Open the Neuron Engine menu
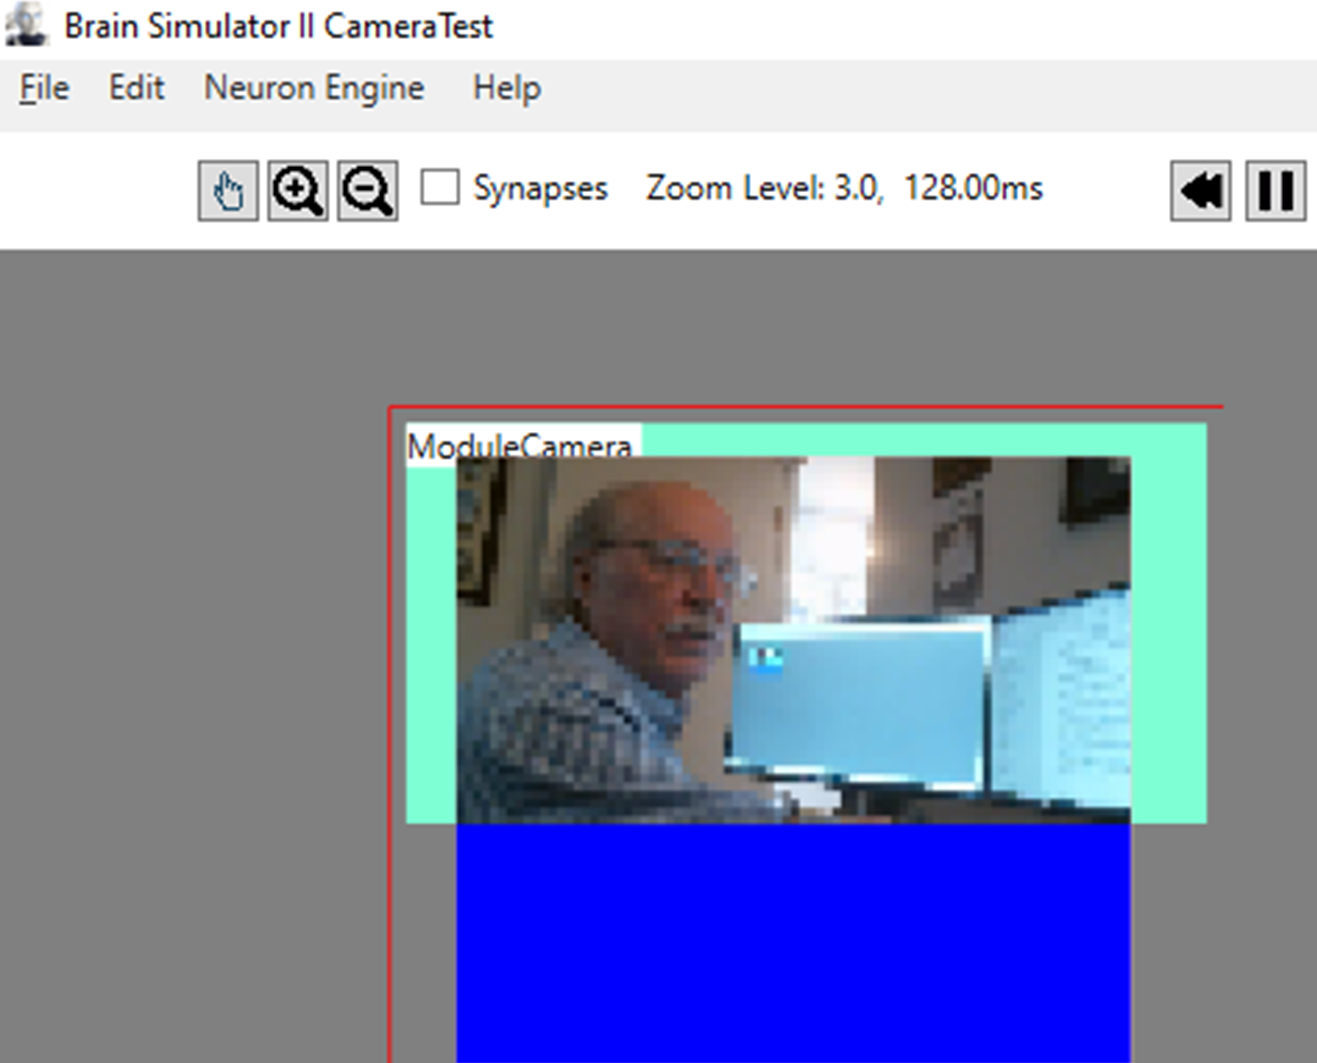Image resolution: width=1317 pixels, height=1063 pixels. [x=314, y=88]
